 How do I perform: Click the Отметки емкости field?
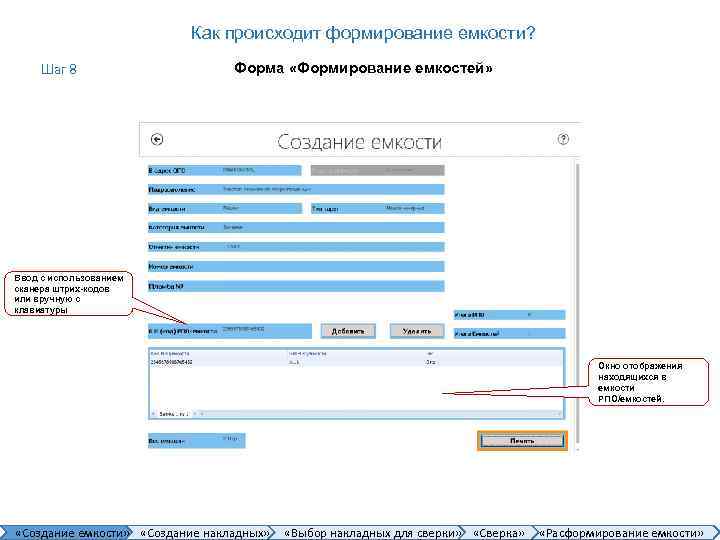[296, 247]
